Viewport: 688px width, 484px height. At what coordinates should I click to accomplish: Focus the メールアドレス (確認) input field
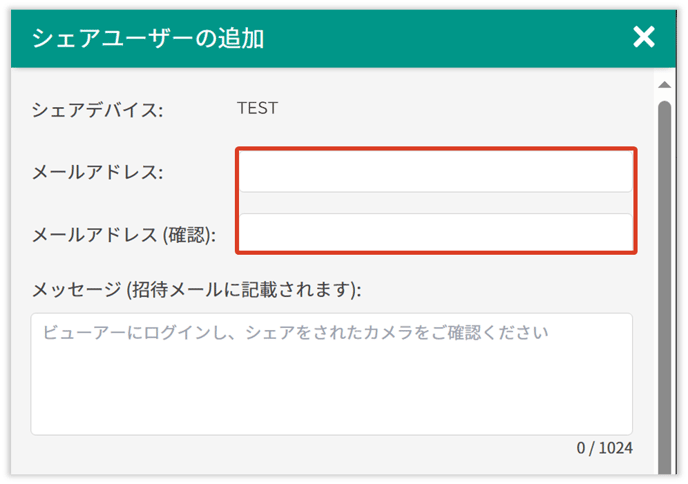click(x=435, y=233)
